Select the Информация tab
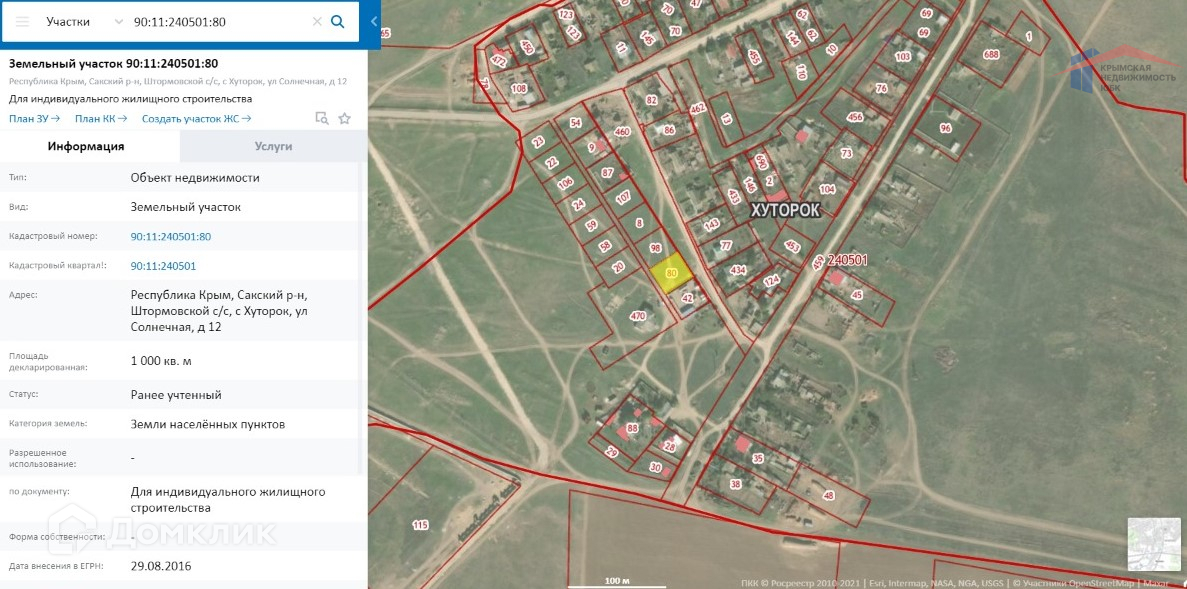Image resolution: width=1187 pixels, height=589 pixels. (86, 146)
